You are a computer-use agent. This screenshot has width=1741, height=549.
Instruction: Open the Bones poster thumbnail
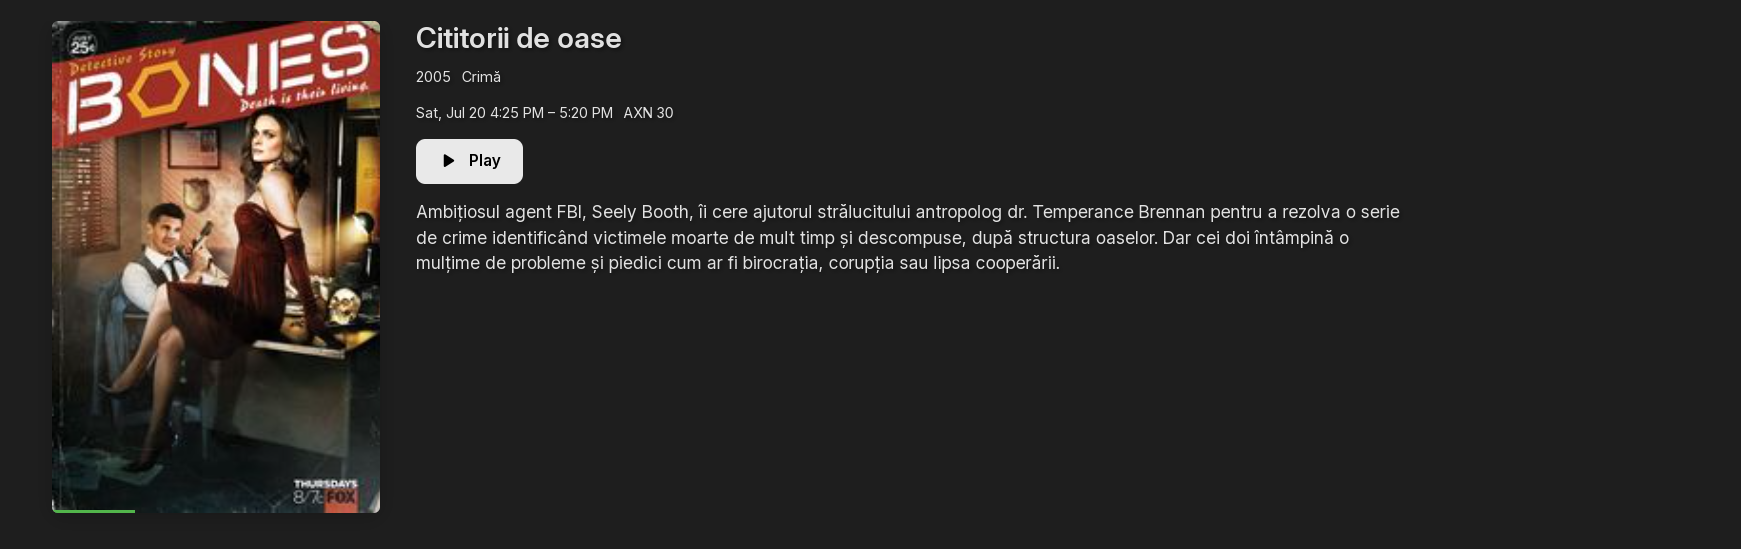[x=216, y=266]
